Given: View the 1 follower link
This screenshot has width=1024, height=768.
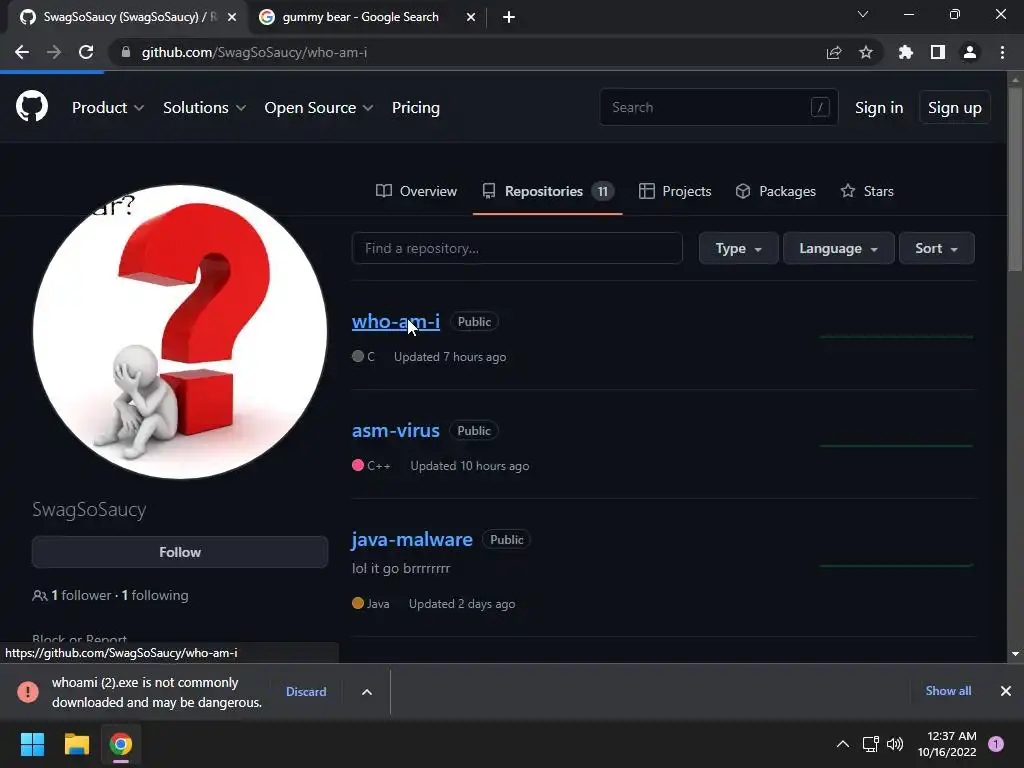Looking at the screenshot, I should pyautogui.click(x=81, y=596).
